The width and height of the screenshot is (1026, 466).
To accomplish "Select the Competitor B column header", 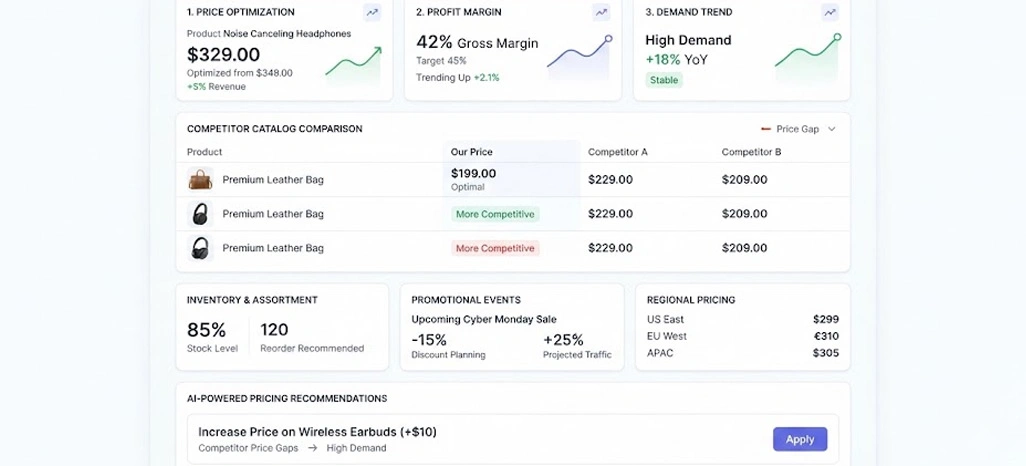I will pos(751,152).
